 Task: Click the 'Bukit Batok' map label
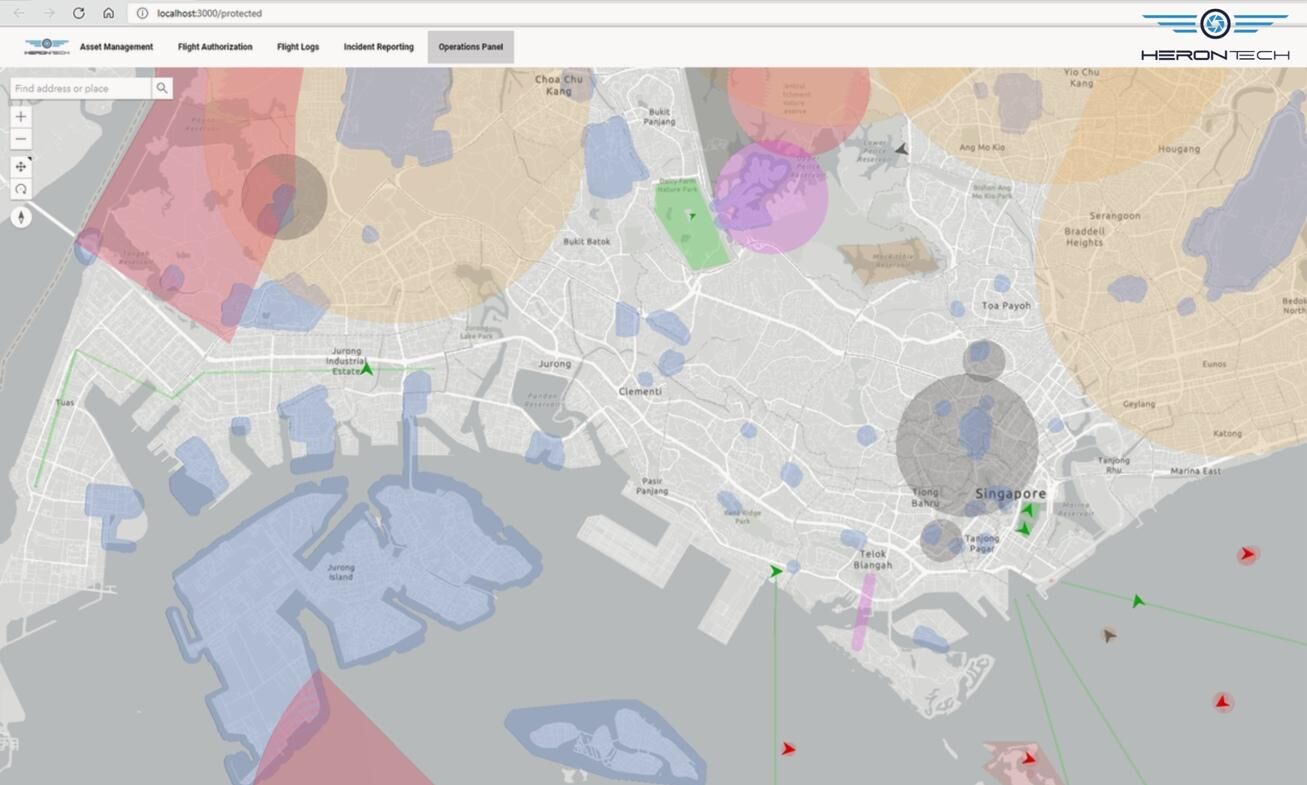pyautogui.click(x=587, y=241)
